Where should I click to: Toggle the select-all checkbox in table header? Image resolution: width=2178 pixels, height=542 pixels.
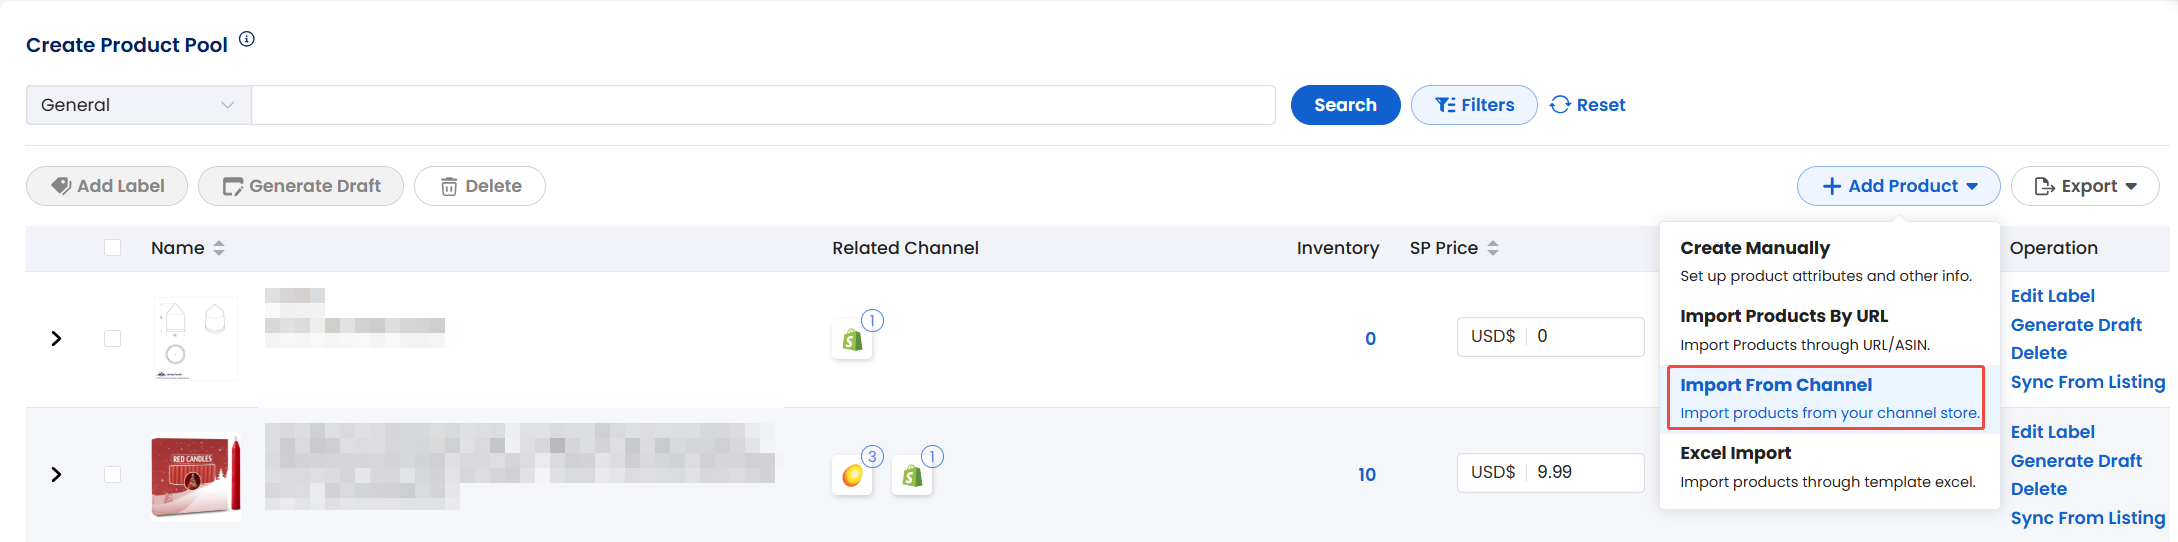(x=113, y=248)
